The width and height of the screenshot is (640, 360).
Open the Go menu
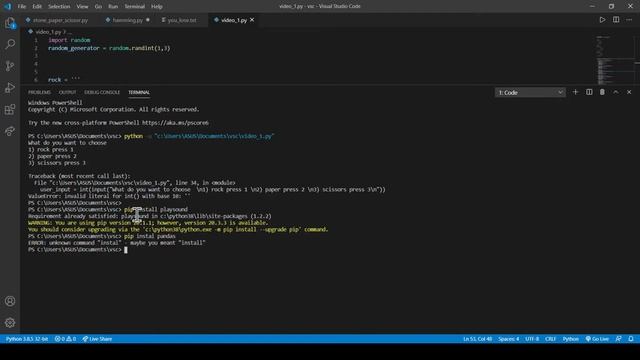tap(98, 6)
